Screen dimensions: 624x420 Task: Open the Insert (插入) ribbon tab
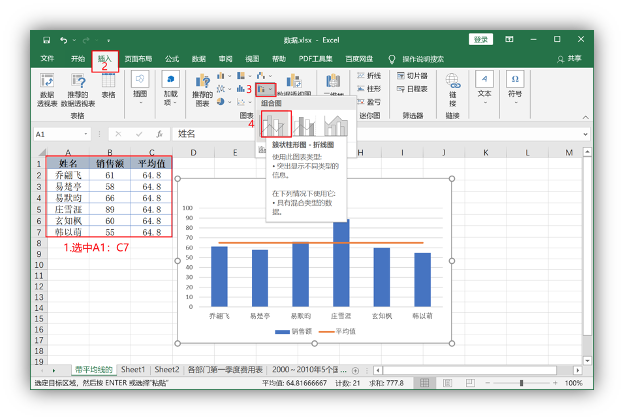(x=105, y=59)
